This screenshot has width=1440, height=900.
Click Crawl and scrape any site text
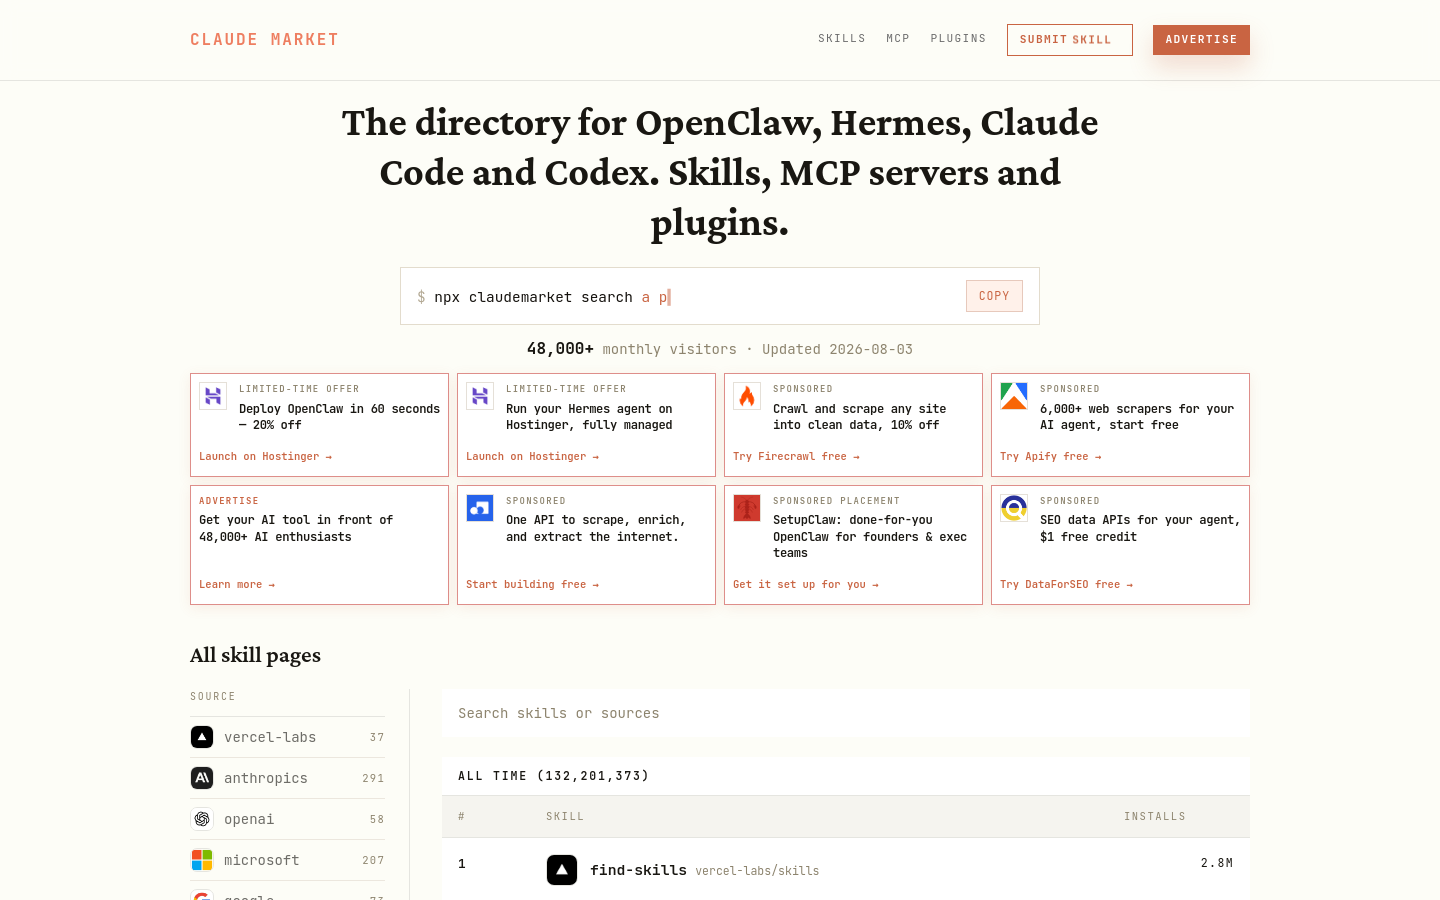click(859, 417)
